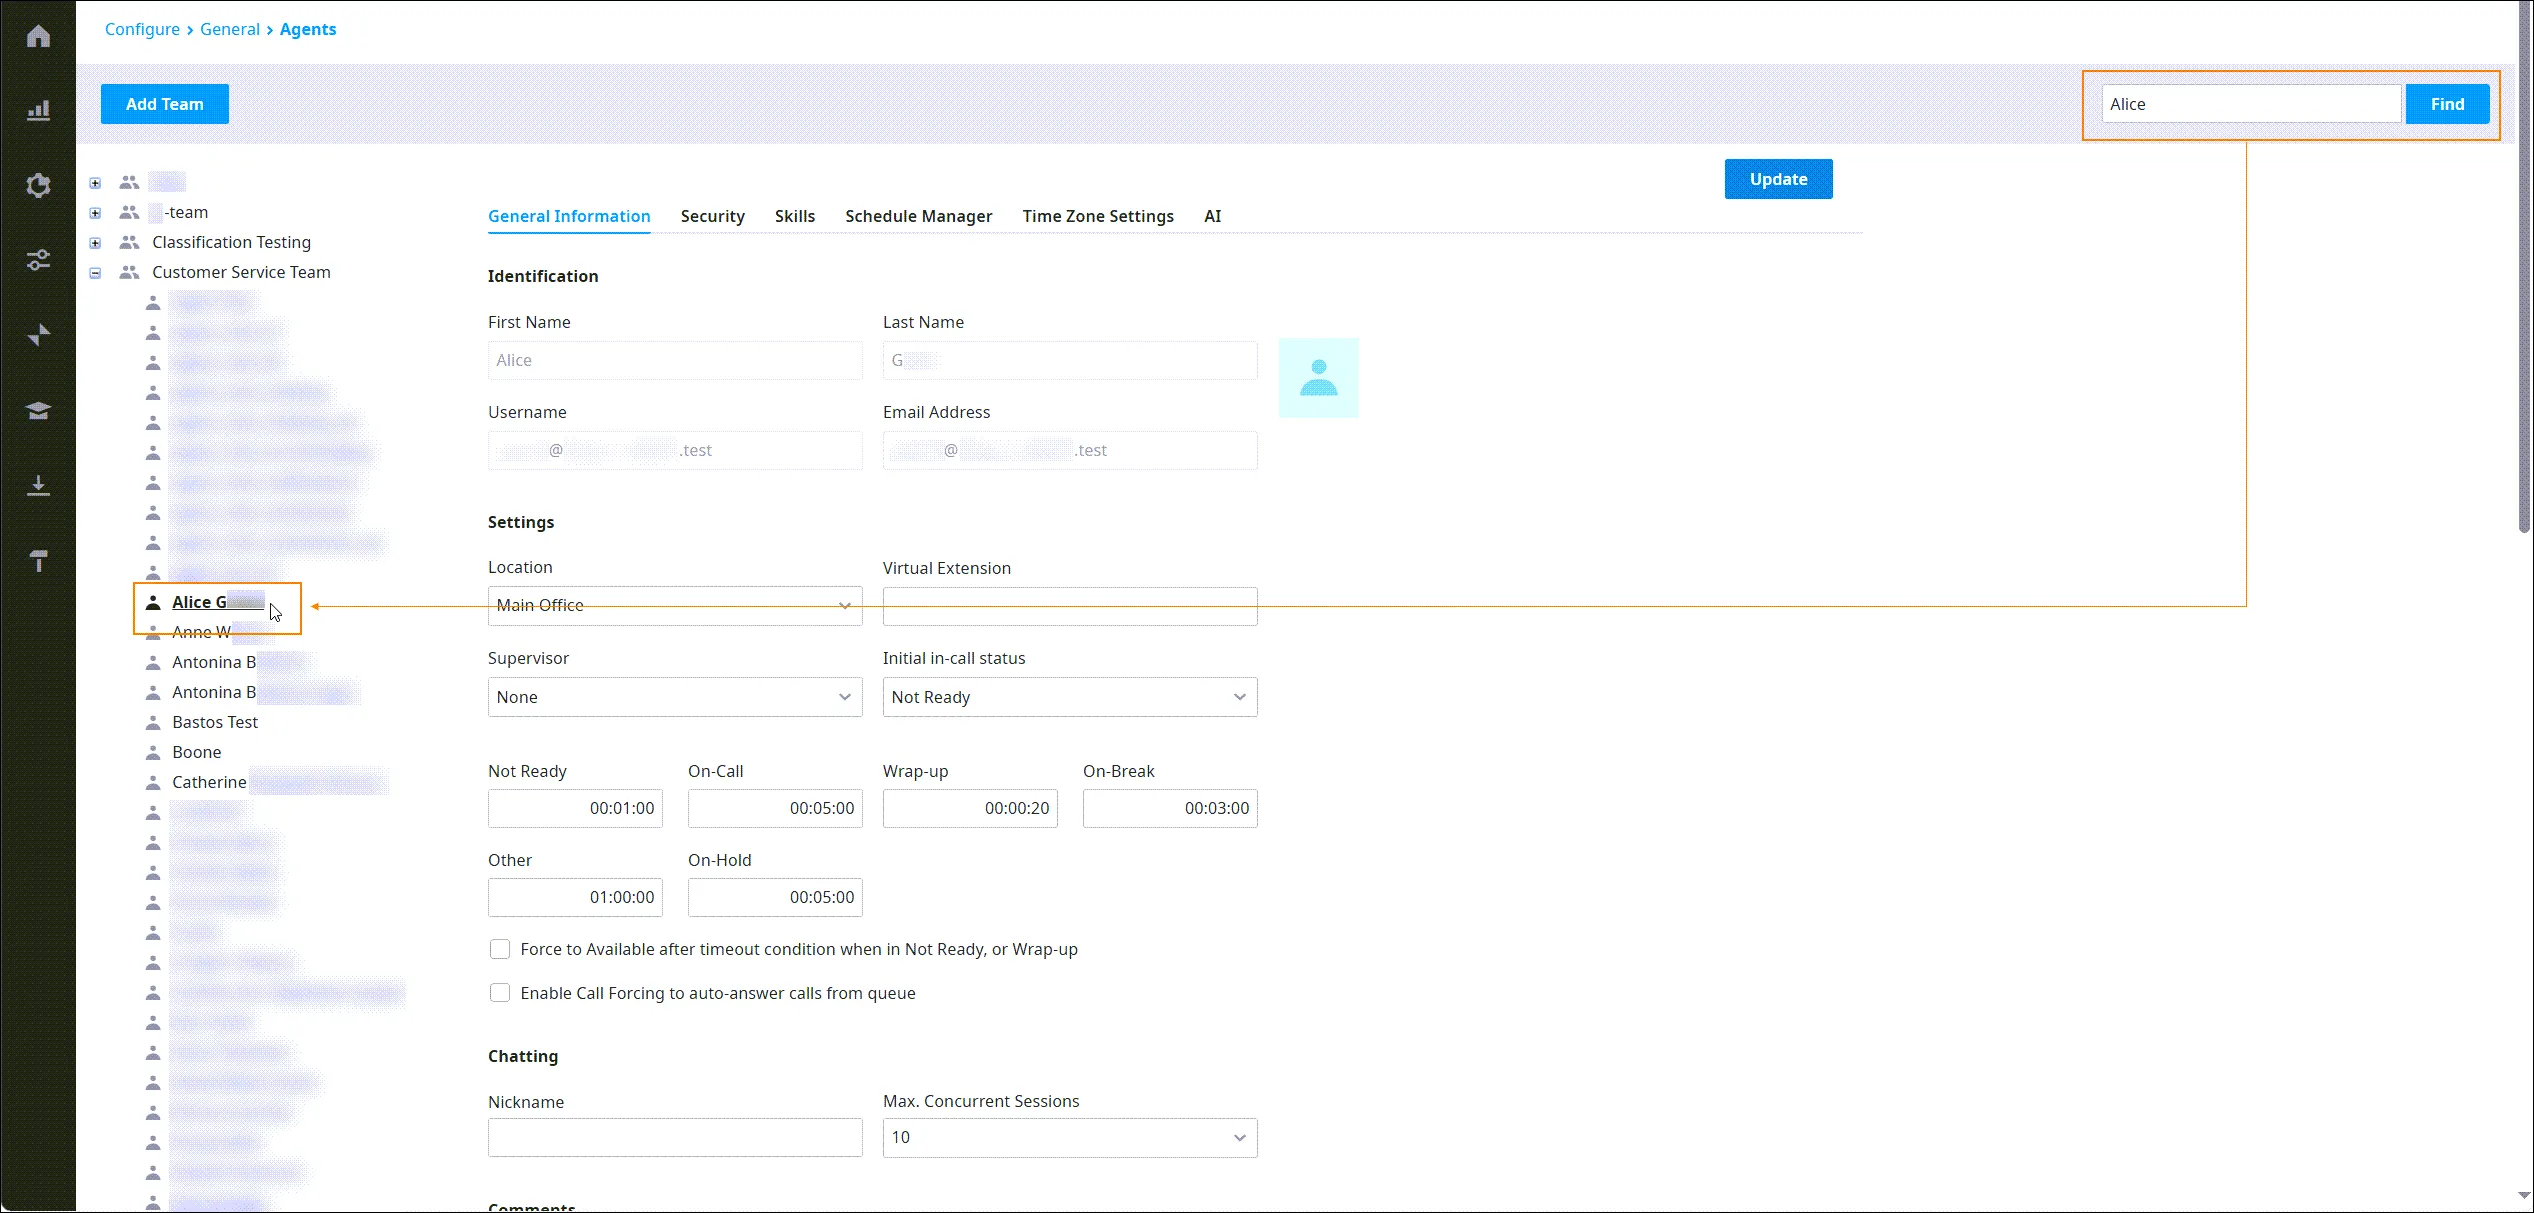Click the Virtual Extension input field
The width and height of the screenshot is (2534, 1213).
point(1070,606)
